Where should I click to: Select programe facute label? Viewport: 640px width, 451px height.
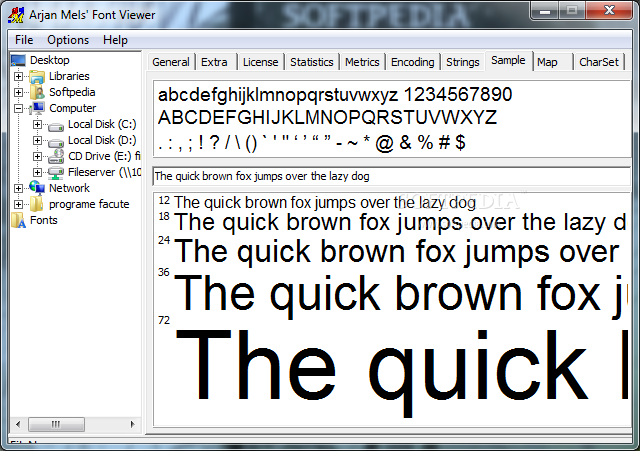pyautogui.click(x=89, y=204)
